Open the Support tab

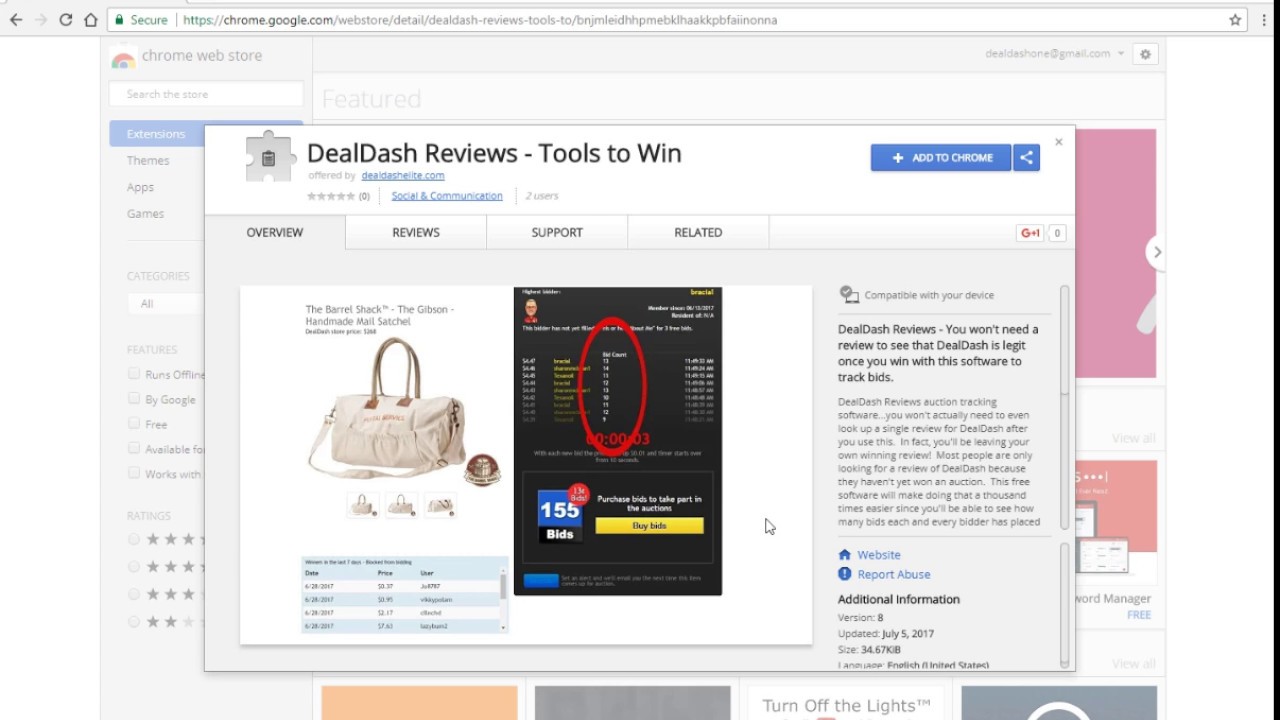(x=557, y=233)
